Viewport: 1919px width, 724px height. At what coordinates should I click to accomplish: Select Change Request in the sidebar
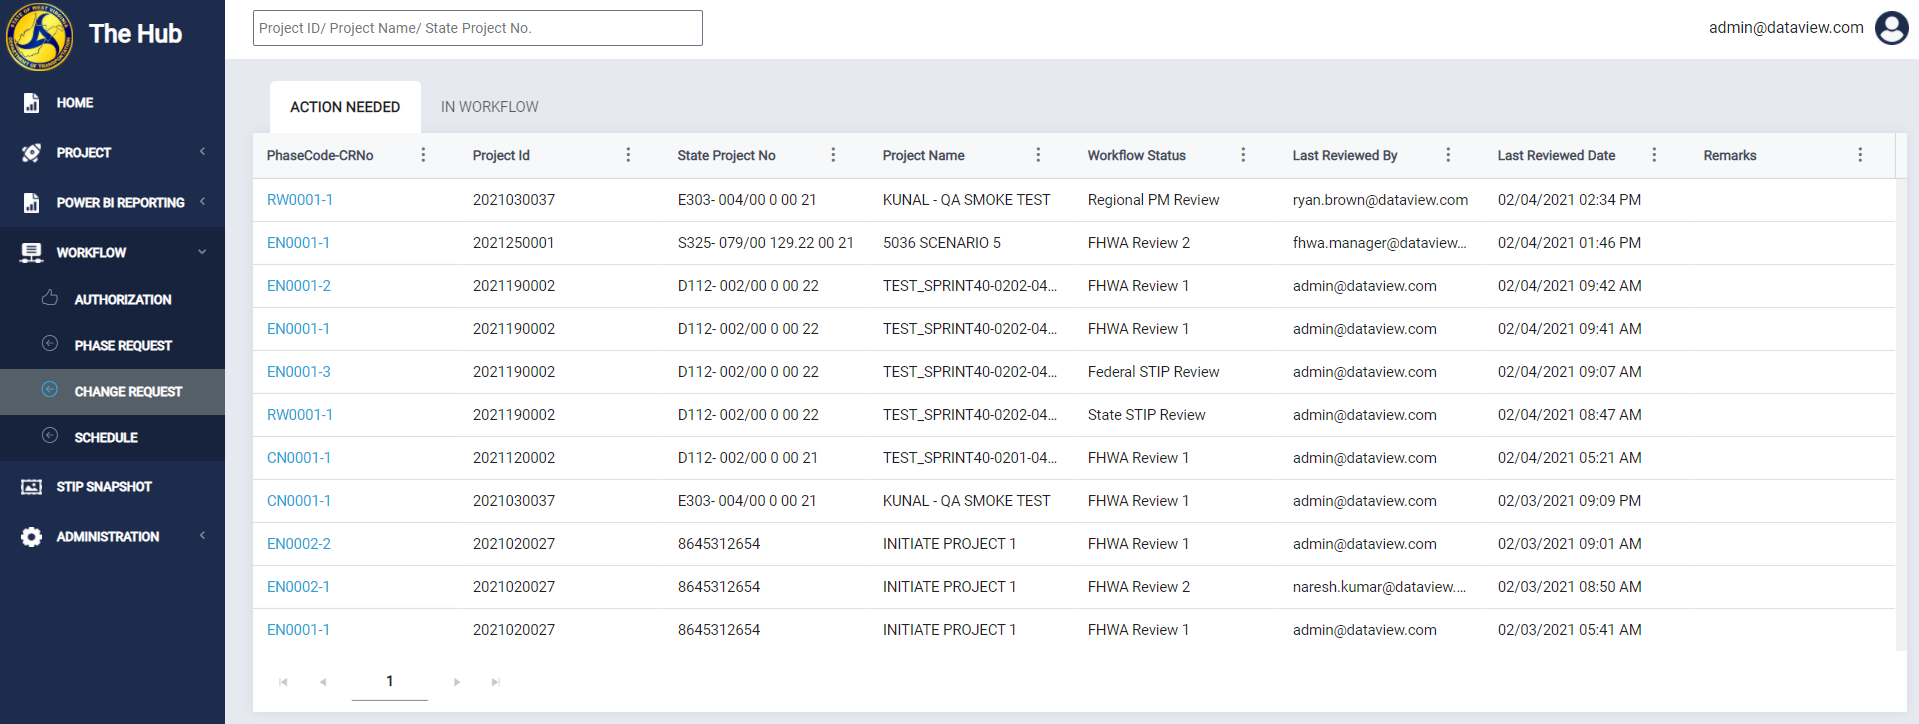pos(128,391)
